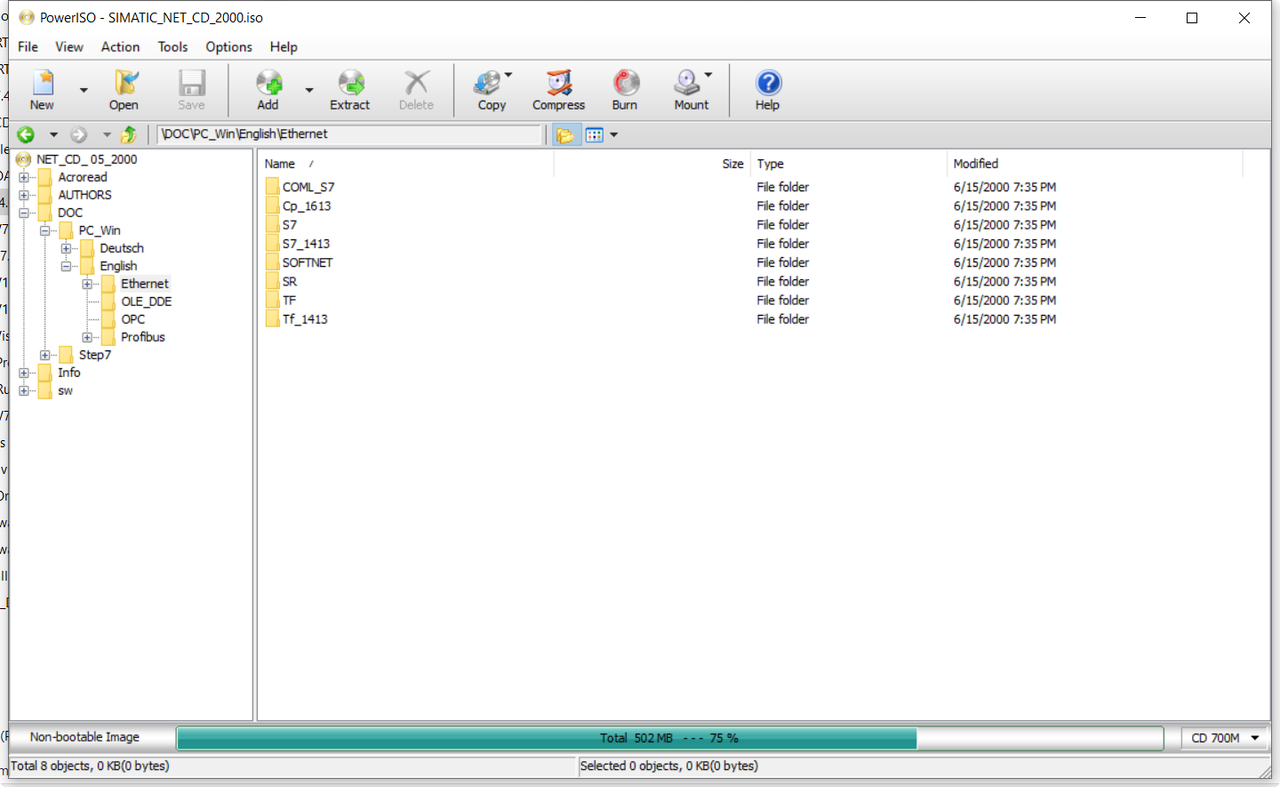The height and width of the screenshot is (787, 1280).
Task: Expand the Acroread tree node
Action: click(x=24, y=177)
